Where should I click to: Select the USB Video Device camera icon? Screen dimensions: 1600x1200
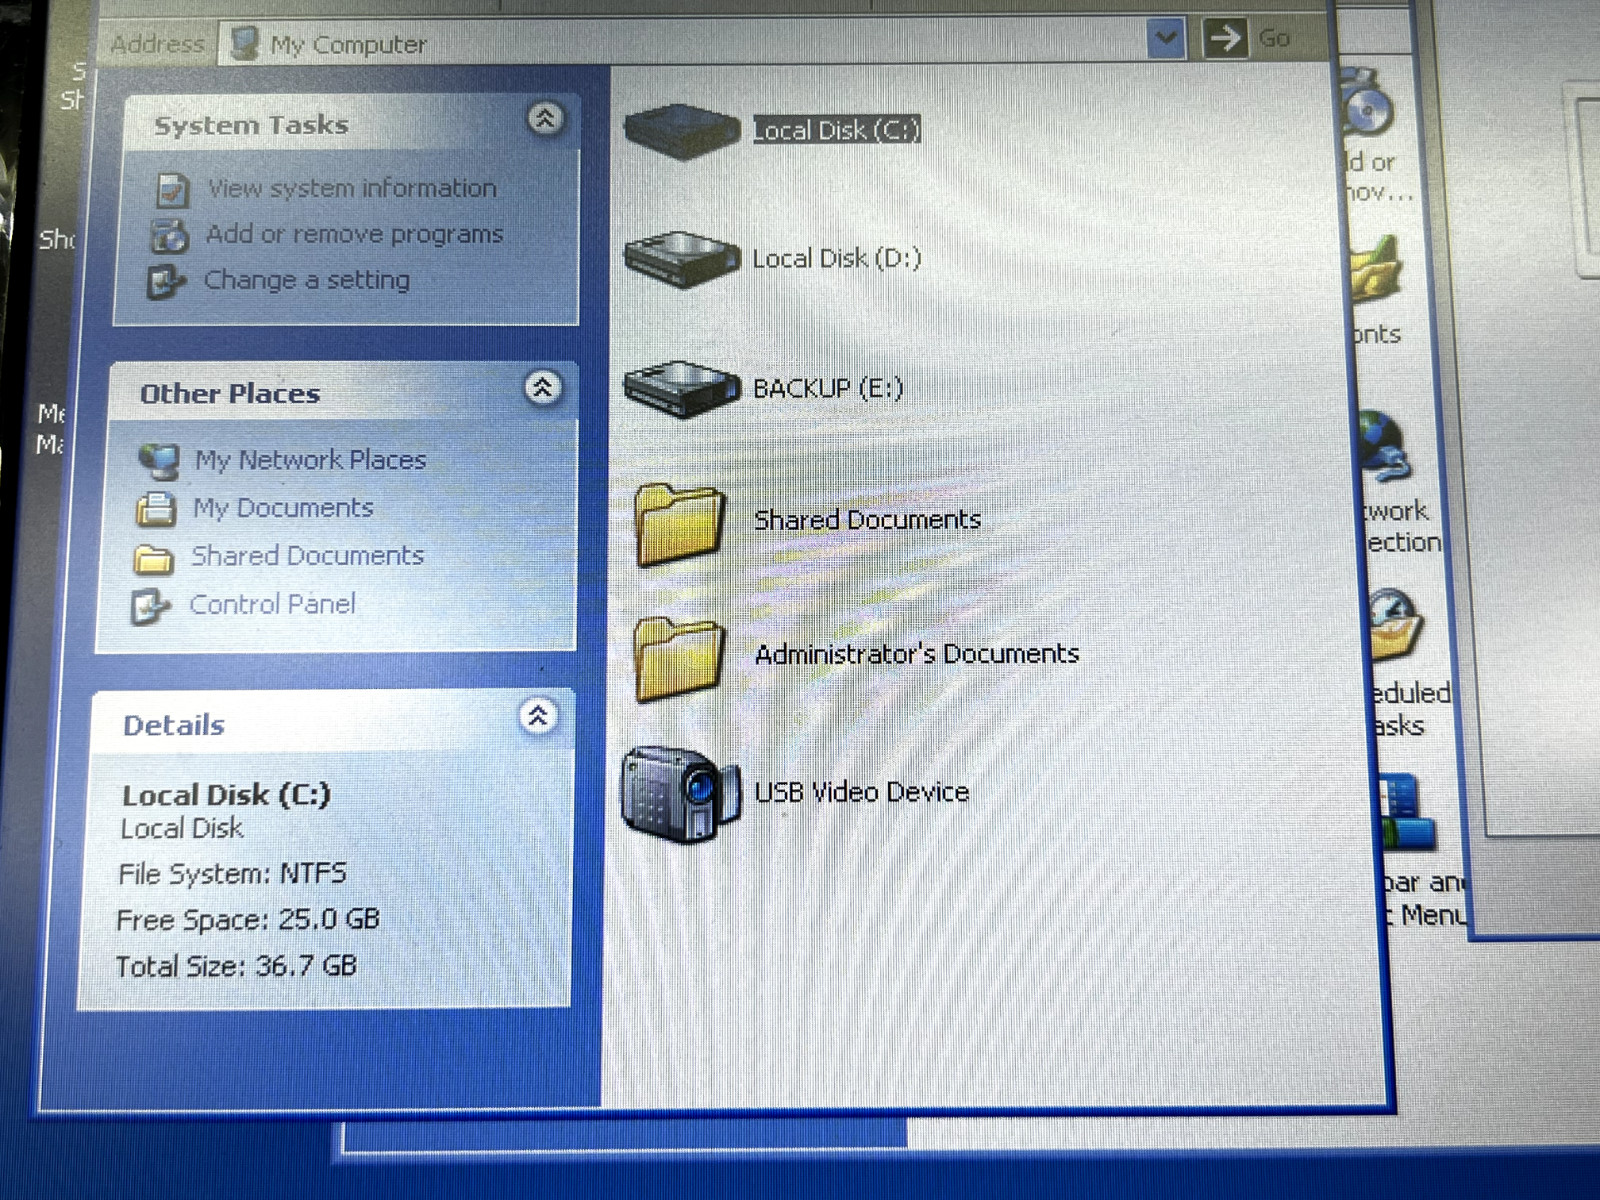(680, 793)
